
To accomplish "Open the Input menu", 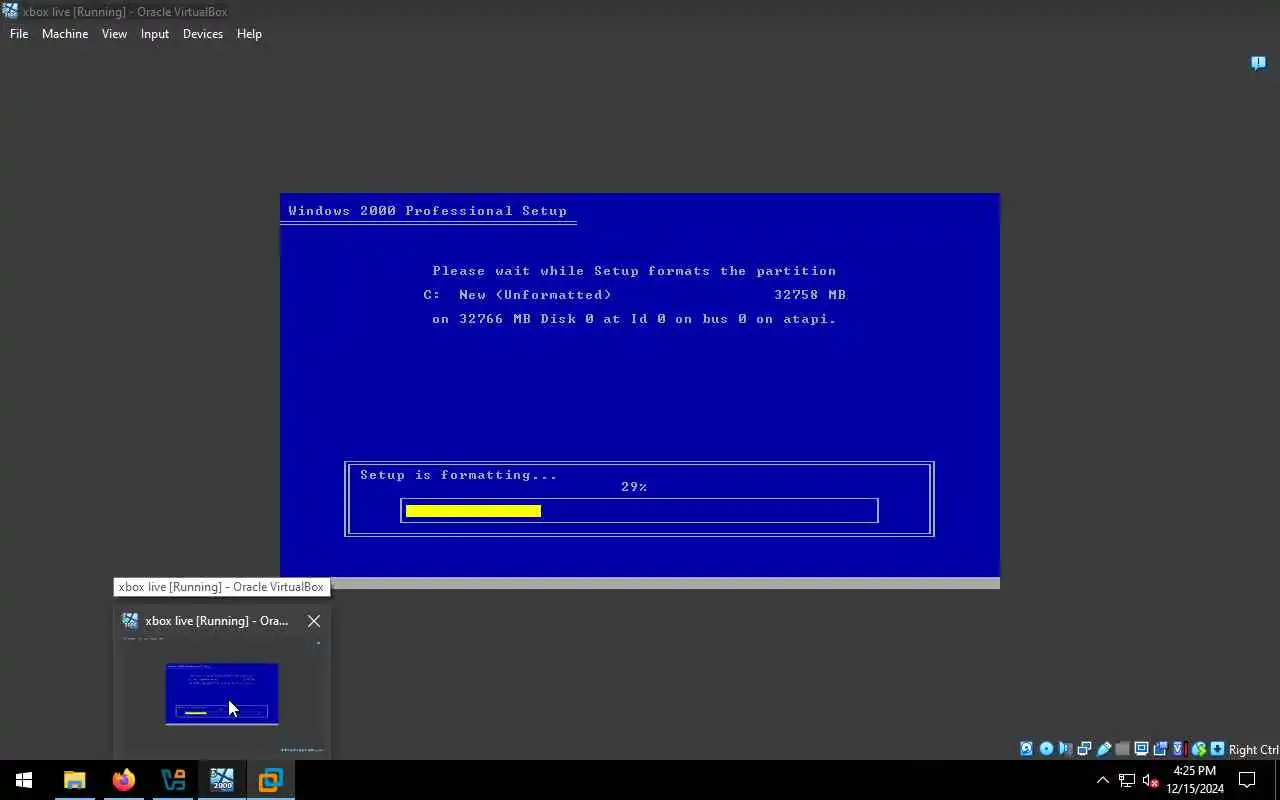I will [x=155, y=34].
